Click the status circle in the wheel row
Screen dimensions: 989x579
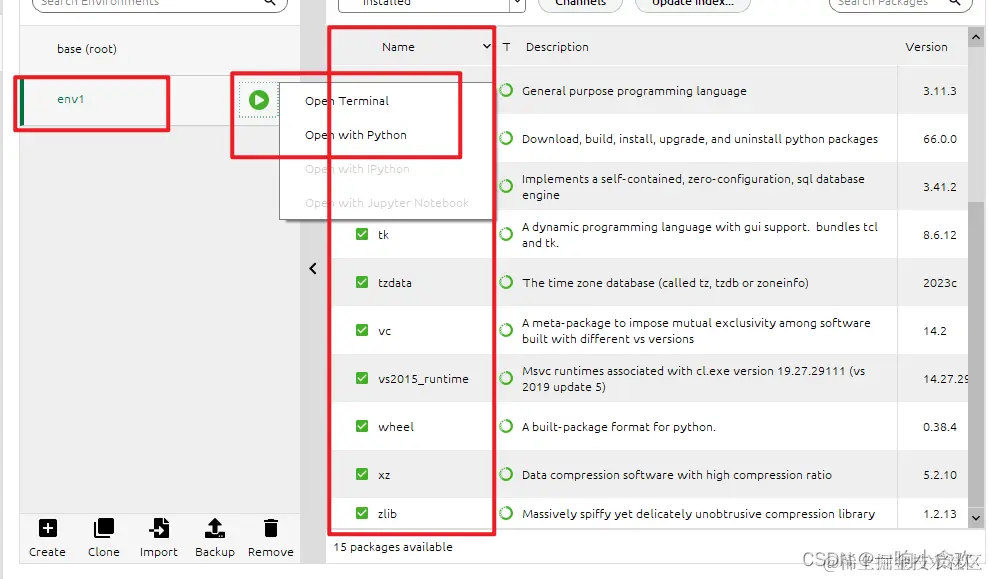506,426
